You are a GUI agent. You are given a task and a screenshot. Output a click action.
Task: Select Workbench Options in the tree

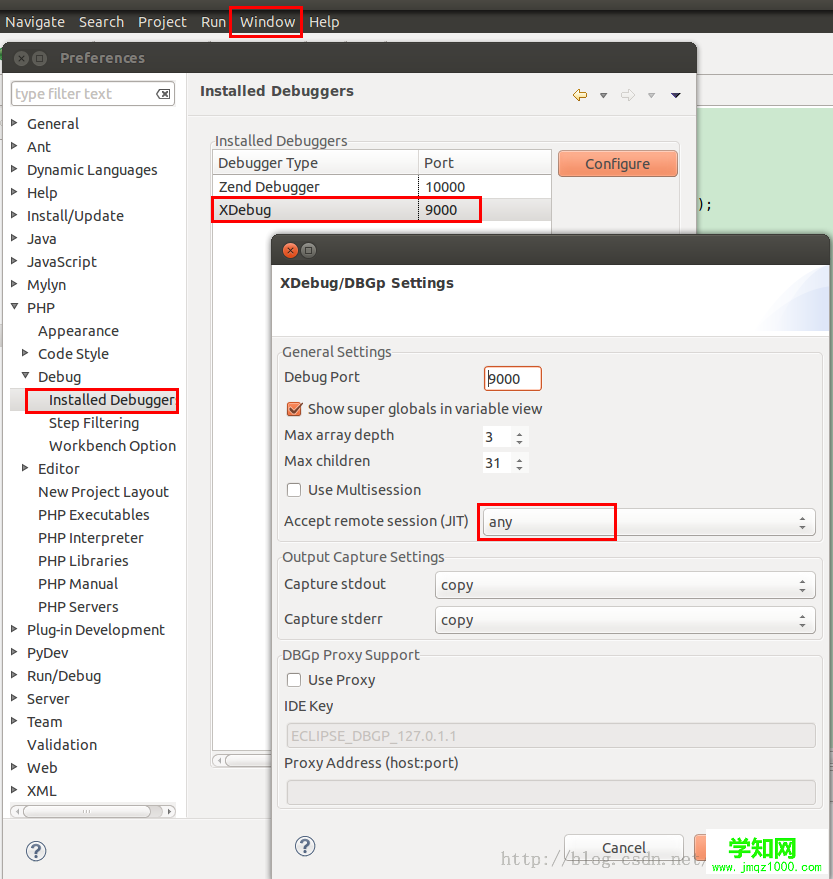112,446
